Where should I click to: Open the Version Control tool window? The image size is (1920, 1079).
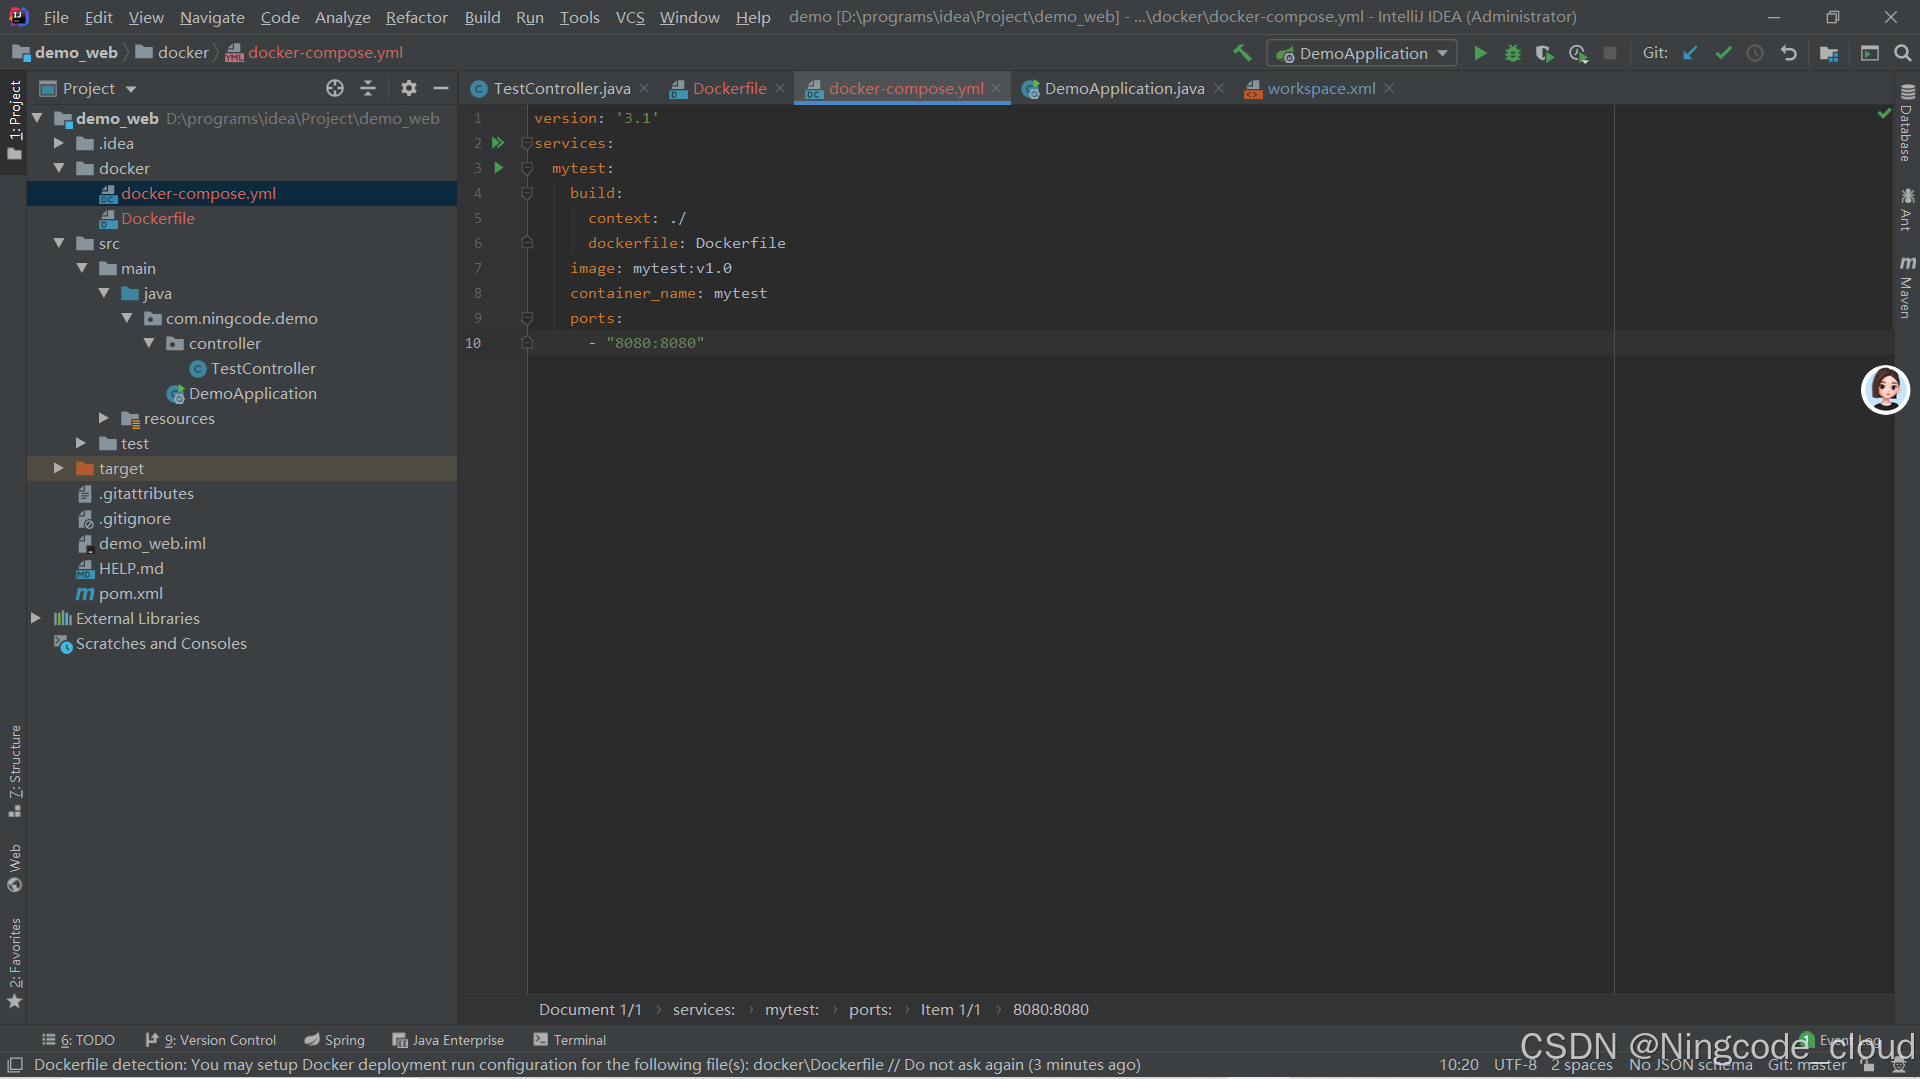coord(211,1040)
